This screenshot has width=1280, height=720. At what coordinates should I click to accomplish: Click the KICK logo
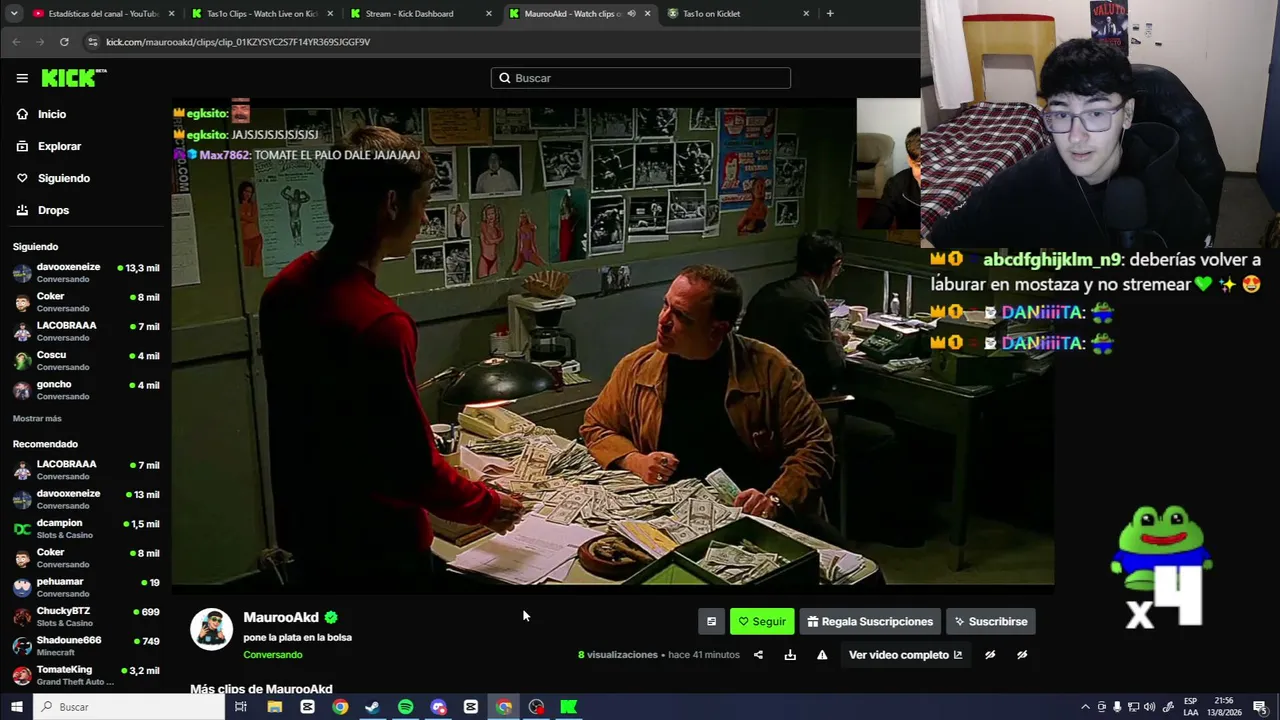pos(73,78)
